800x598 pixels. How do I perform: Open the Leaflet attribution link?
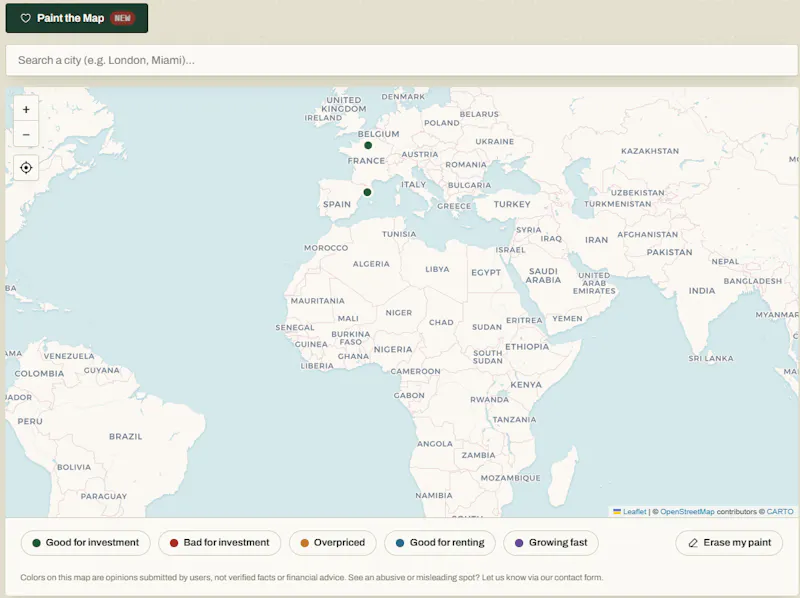pos(634,512)
